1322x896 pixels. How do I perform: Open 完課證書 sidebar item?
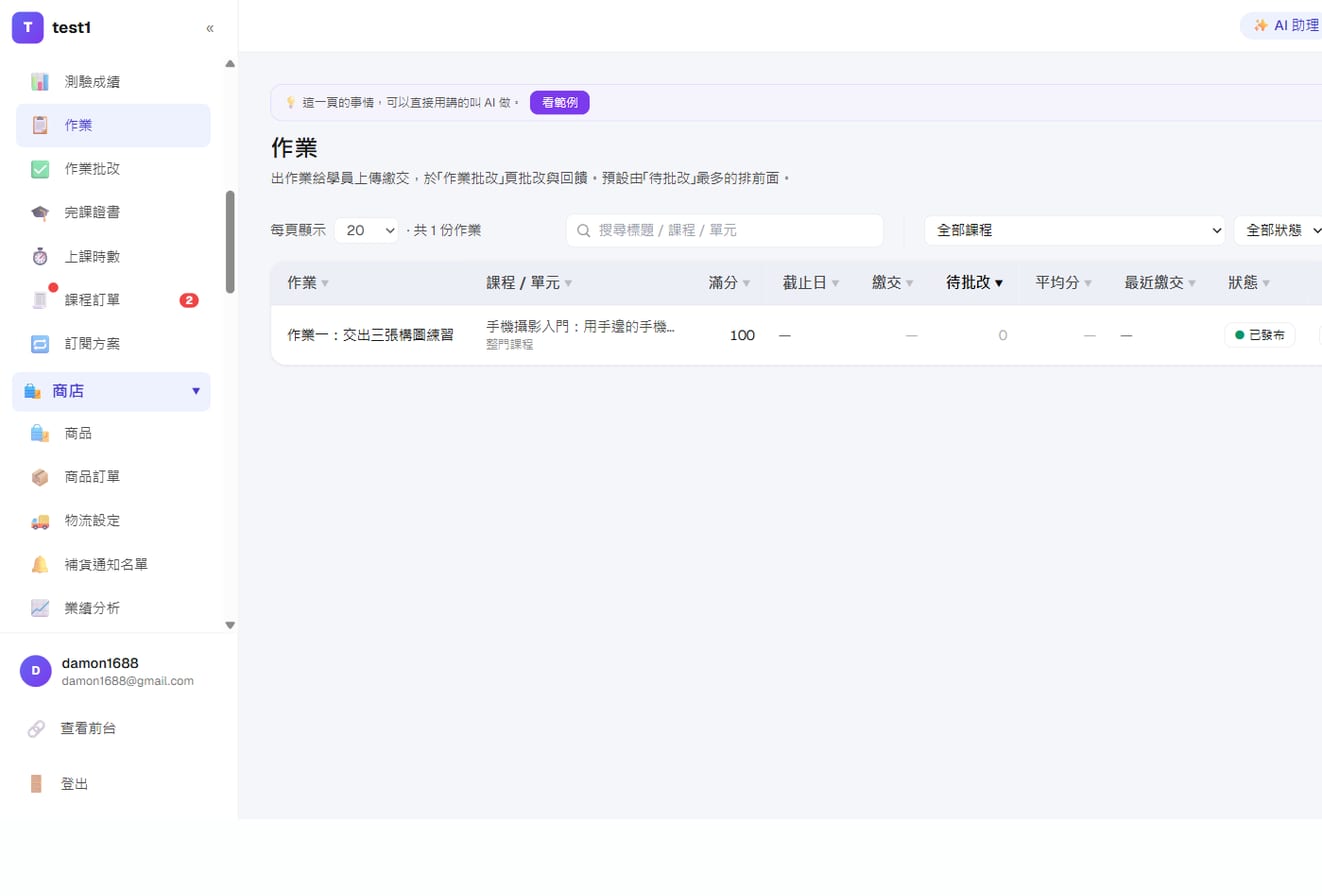pyautogui.click(x=113, y=213)
